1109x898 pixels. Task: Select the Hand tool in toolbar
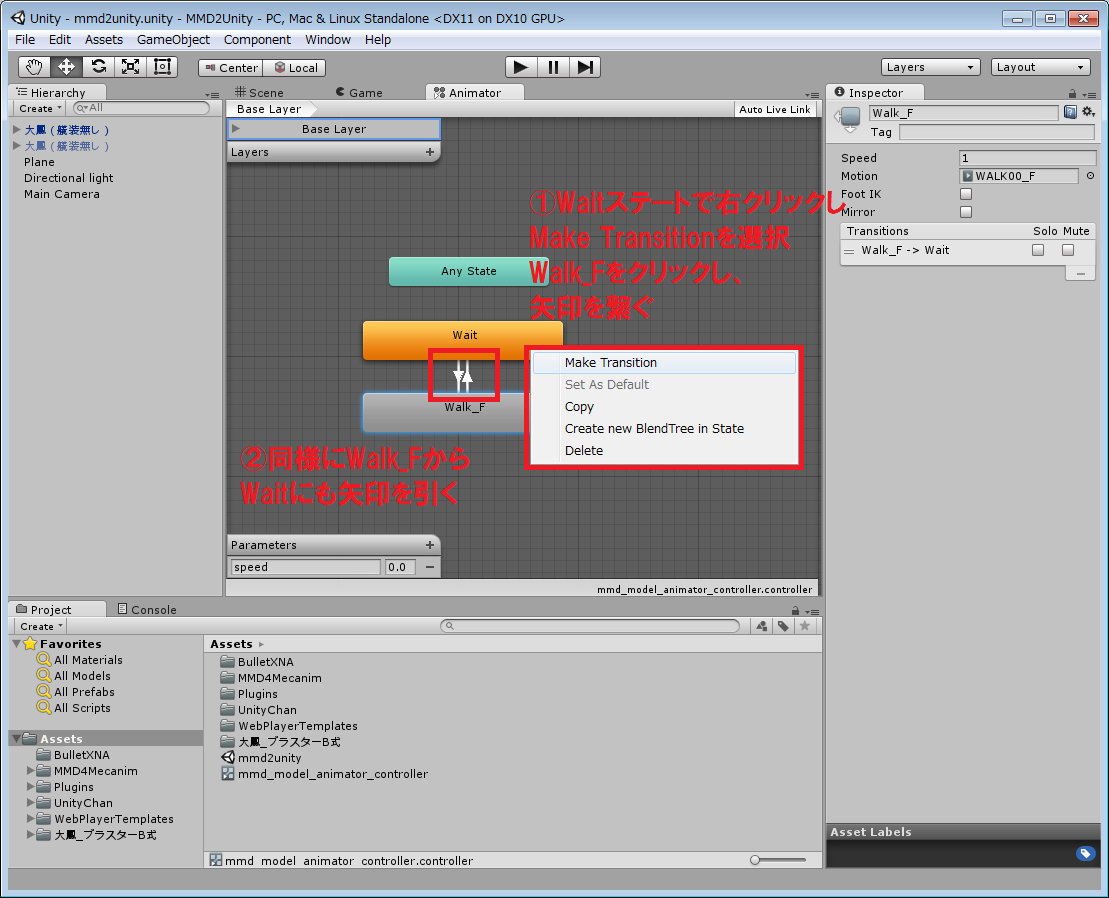[34, 67]
